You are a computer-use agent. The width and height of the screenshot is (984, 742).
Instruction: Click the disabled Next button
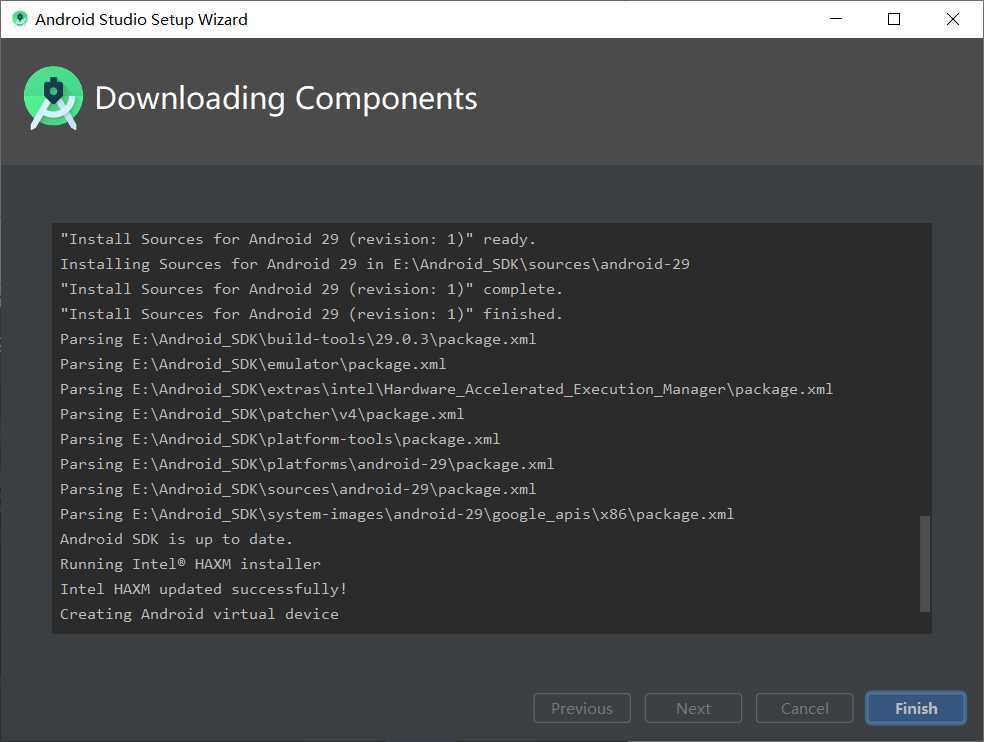(693, 708)
